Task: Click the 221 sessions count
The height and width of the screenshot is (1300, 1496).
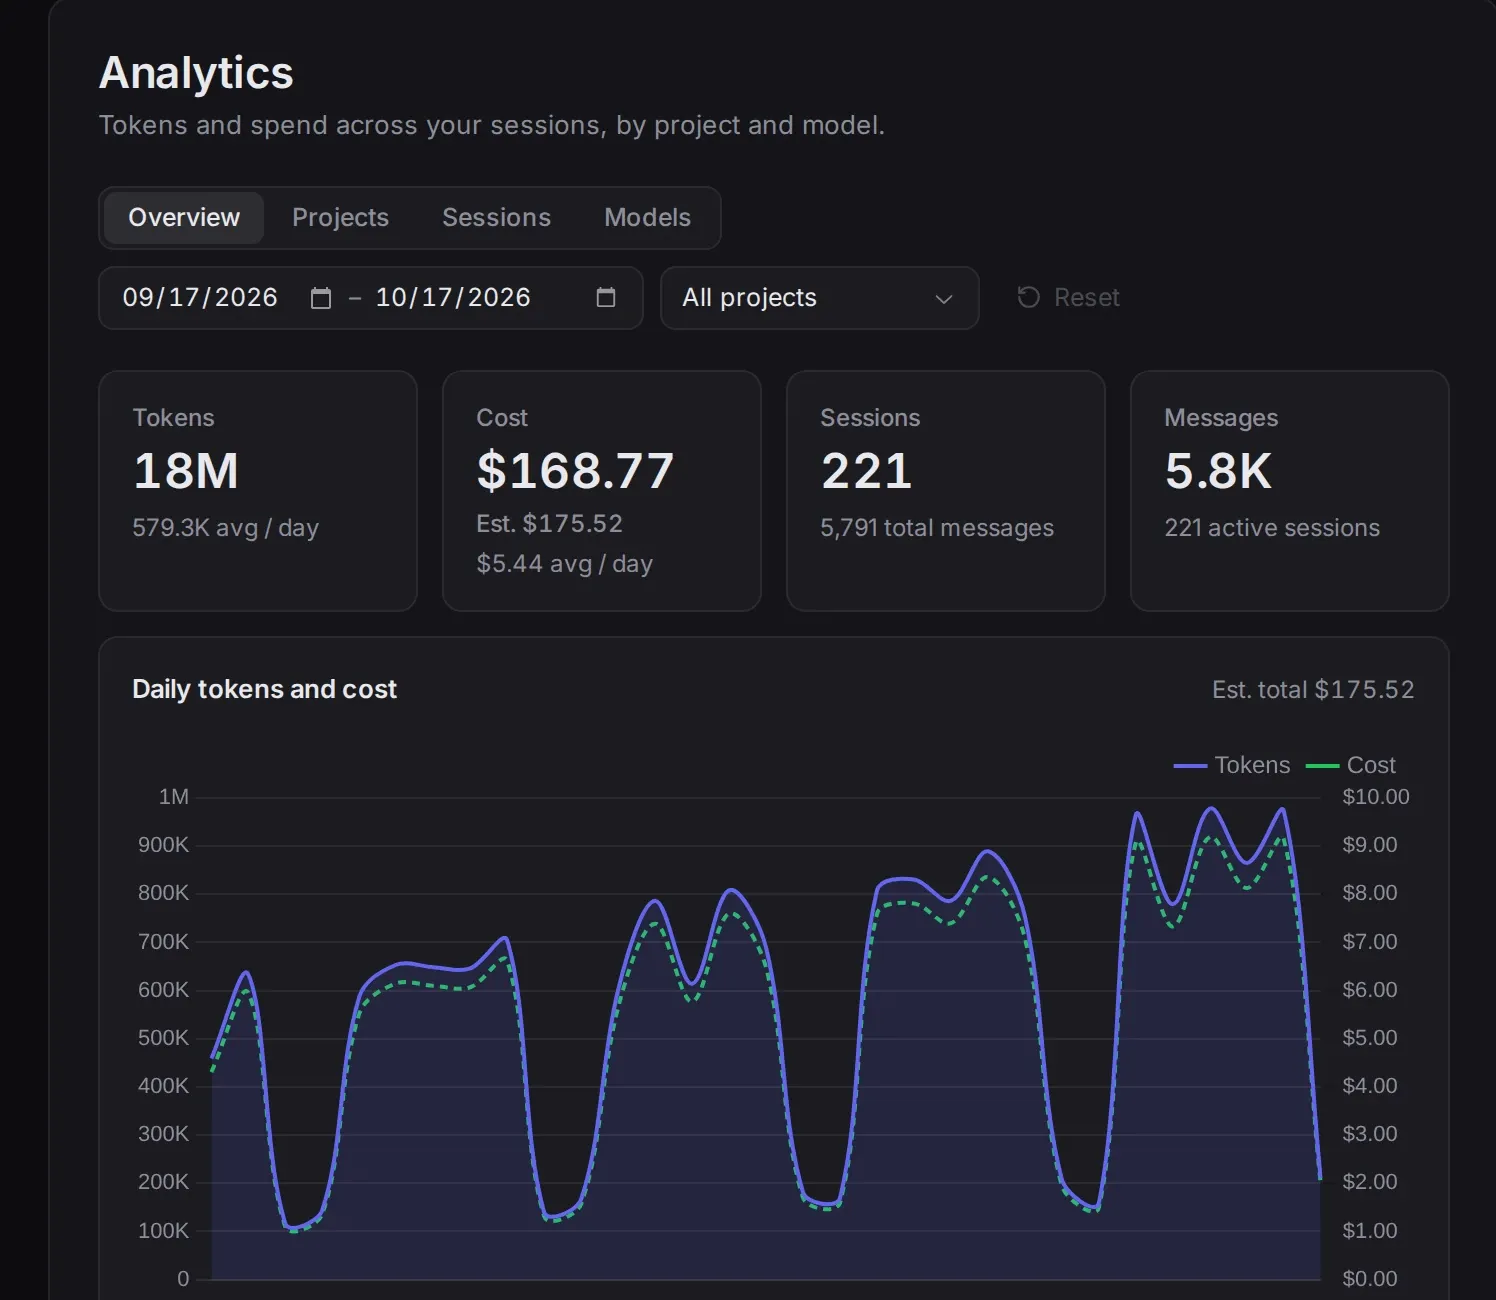Action: tap(866, 471)
